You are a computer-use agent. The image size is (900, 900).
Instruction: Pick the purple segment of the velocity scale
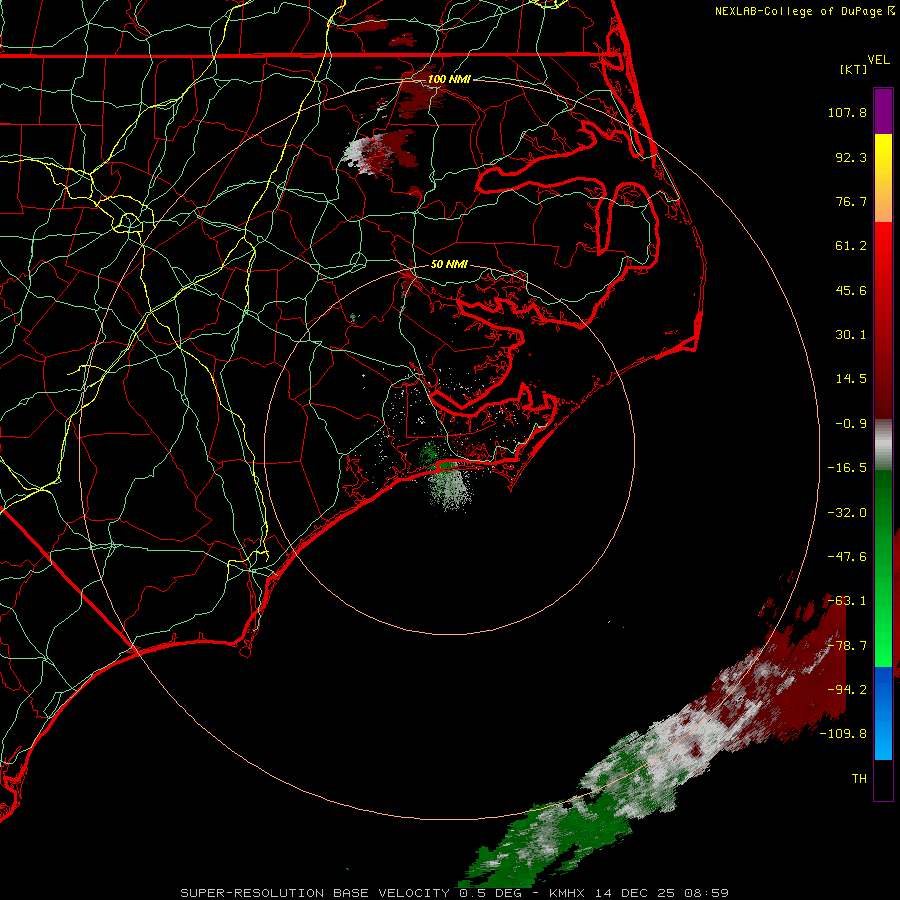tap(883, 111)
